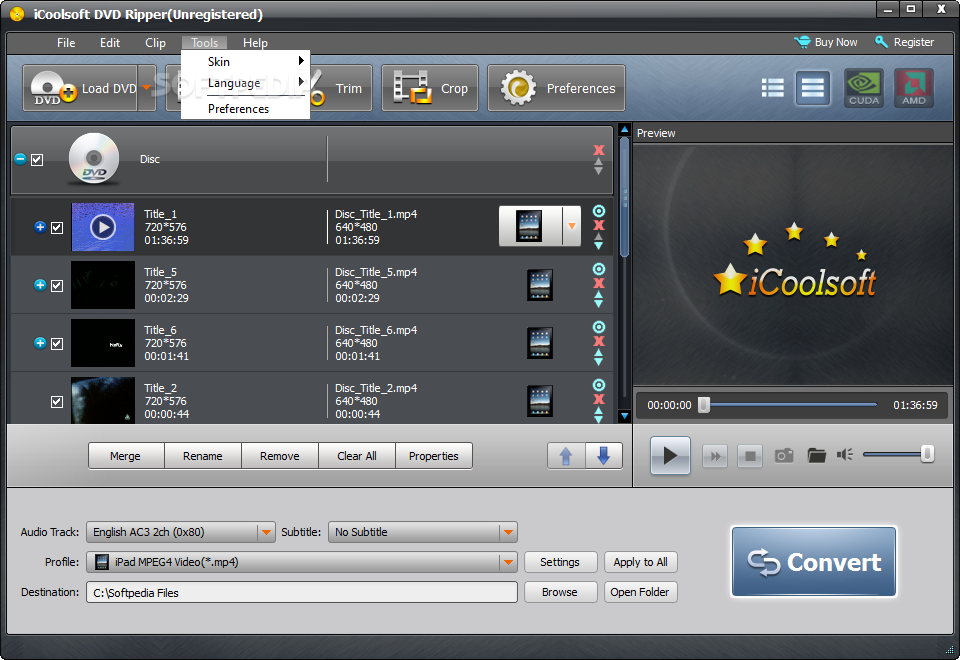Open the Clip menu
The image size is (960, 660).
pos(156,43)
